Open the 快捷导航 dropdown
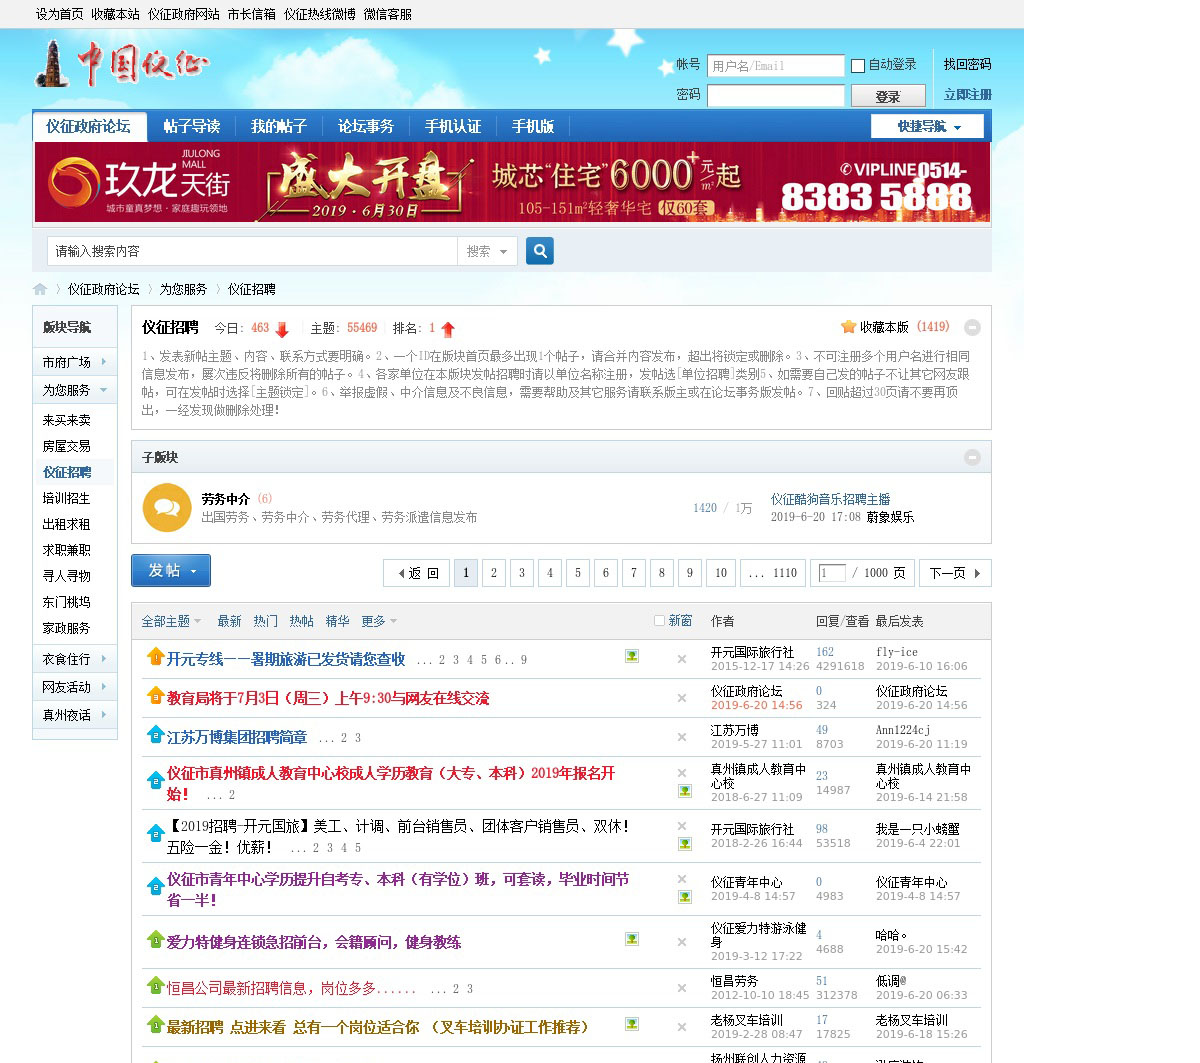The height and width of the screenshot is (1063, 1200). pyautogui.click(x=928, y=126)
